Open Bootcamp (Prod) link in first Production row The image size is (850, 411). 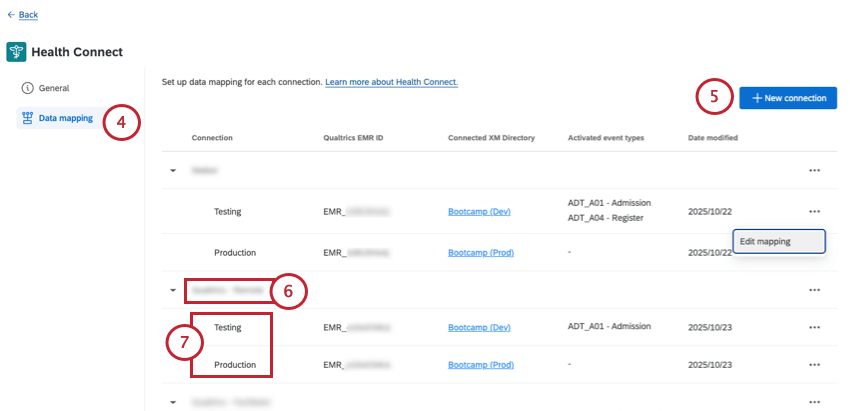point(480,253)
